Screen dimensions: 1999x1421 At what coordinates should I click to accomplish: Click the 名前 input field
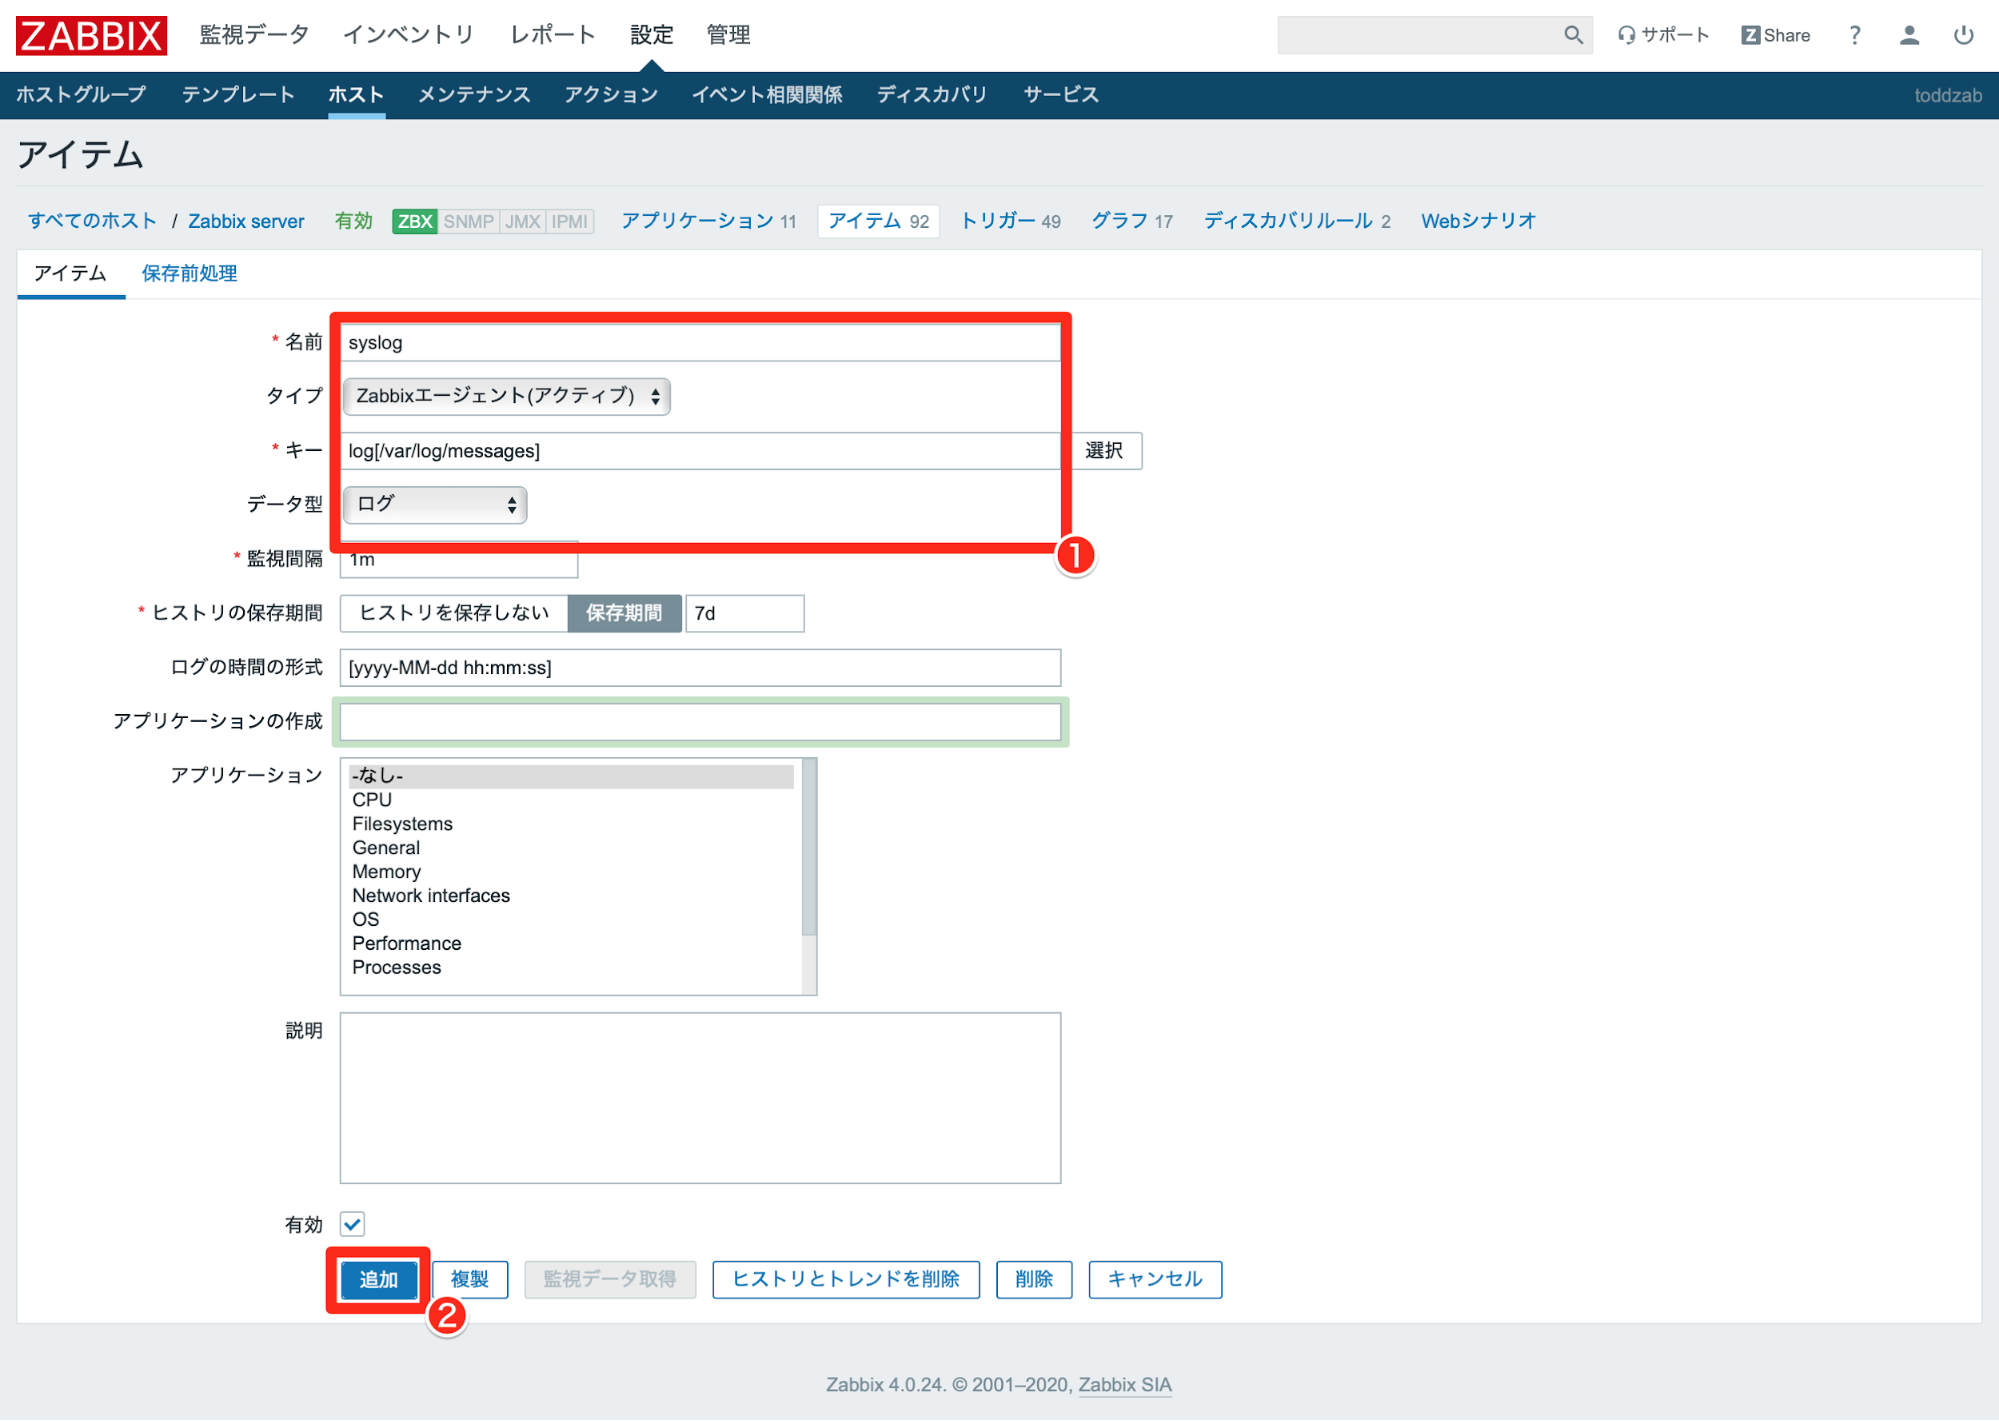tap(700, 342)
